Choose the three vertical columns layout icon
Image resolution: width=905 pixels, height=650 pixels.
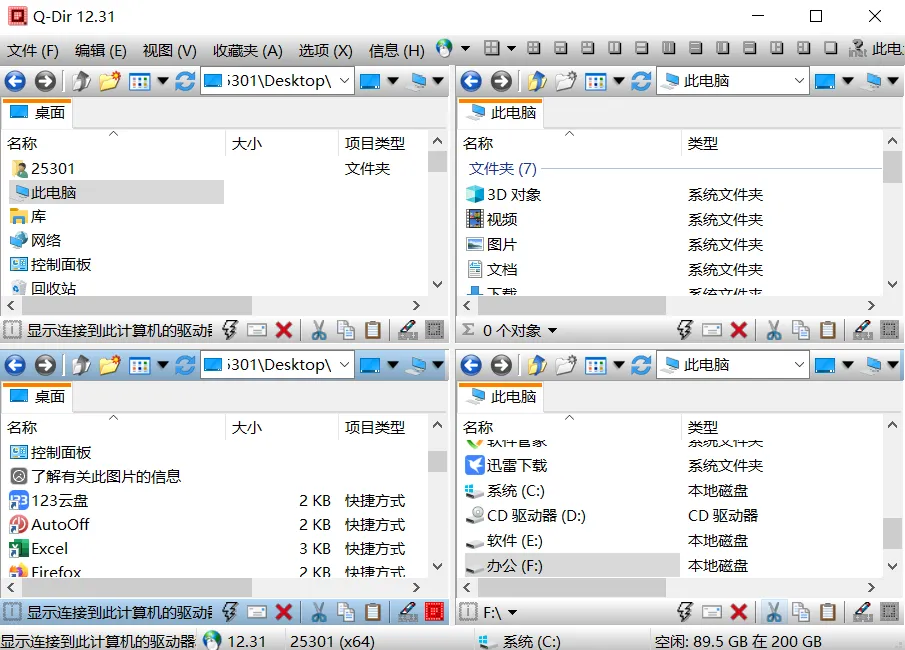pyautogui.click(x=668, y=48)
